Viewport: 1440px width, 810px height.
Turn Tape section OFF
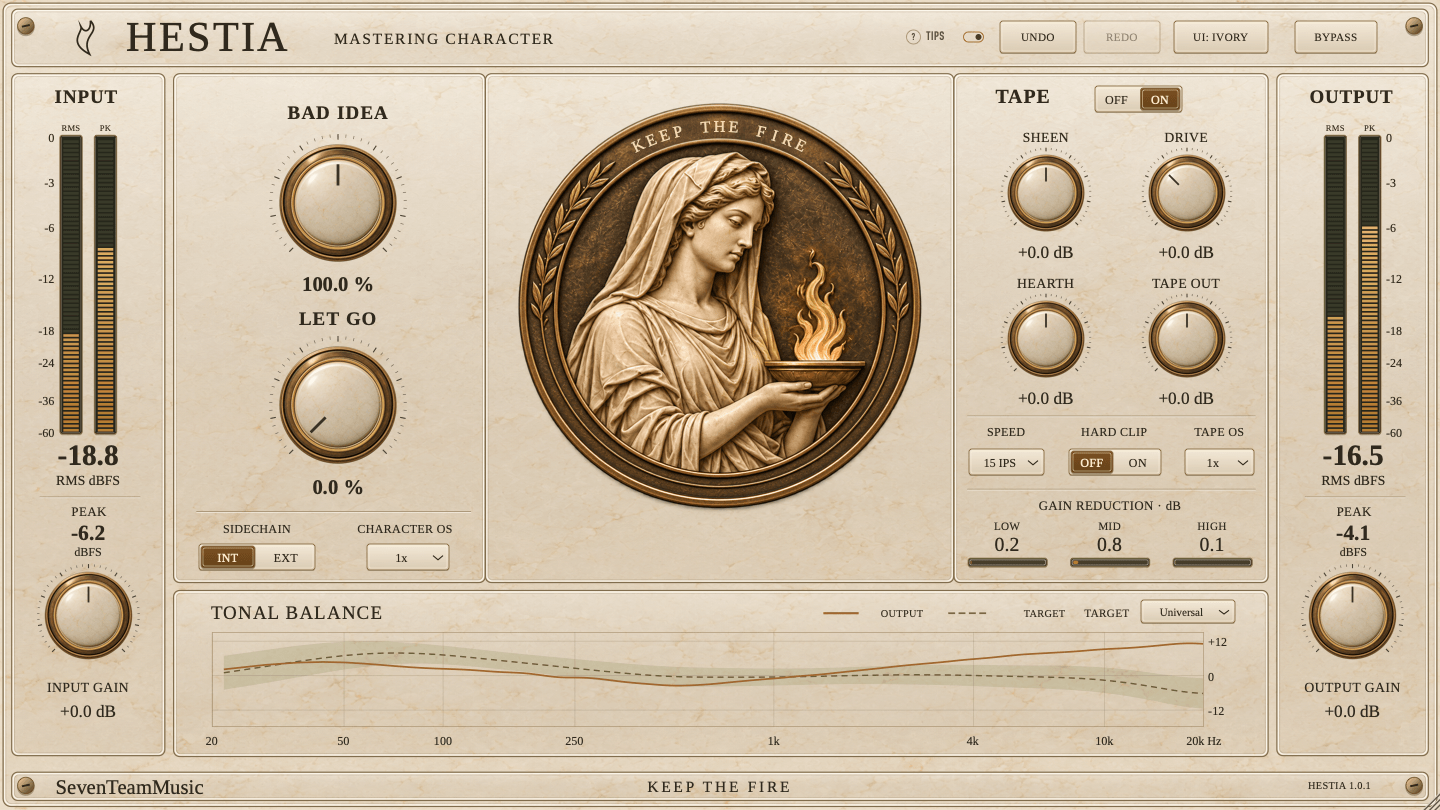tap(1116, 99)
